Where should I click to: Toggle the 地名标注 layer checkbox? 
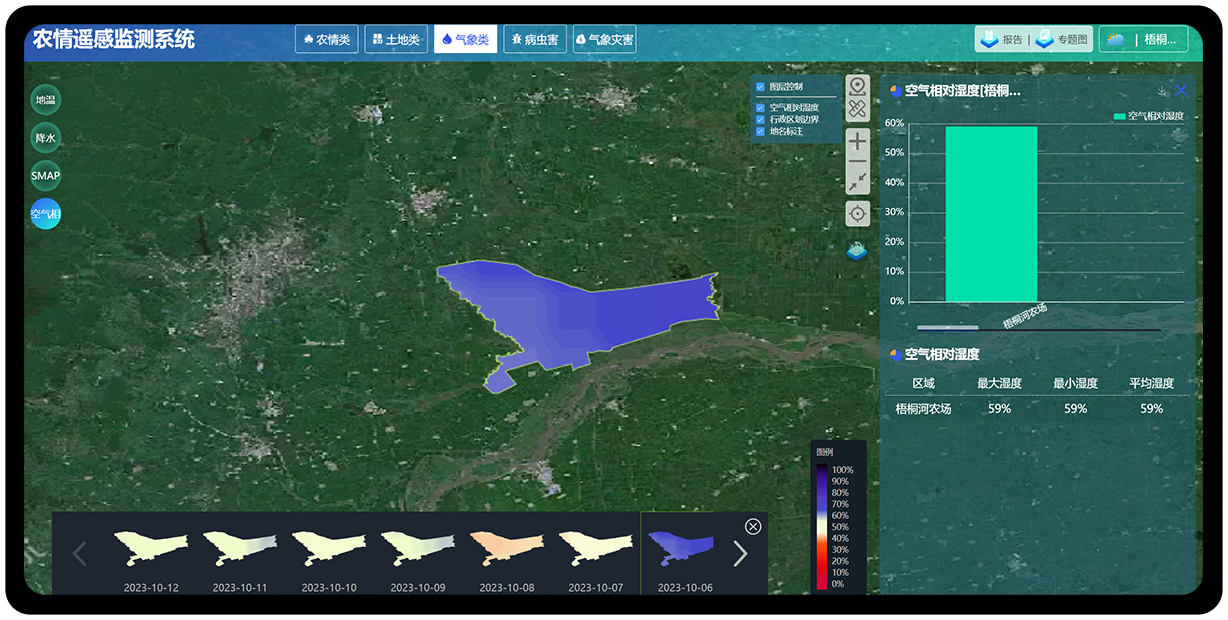point(760,131)
